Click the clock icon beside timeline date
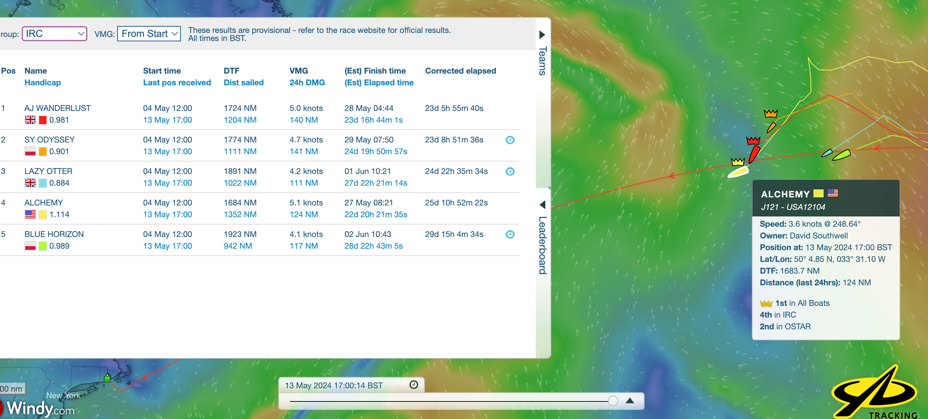 click(414, 385)
